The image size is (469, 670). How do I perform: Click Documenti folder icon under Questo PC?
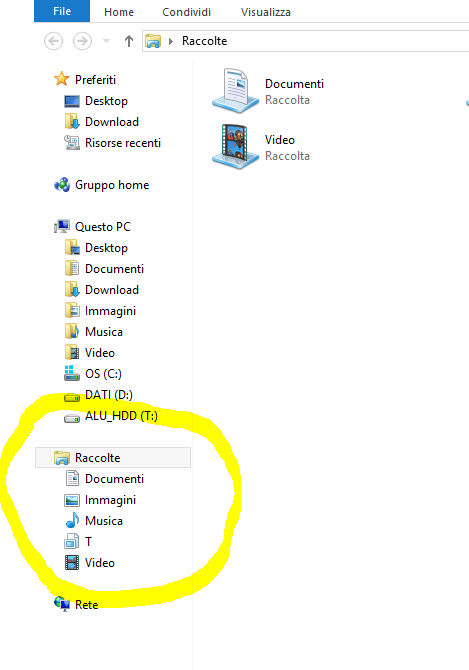click(x=72, y=268)
